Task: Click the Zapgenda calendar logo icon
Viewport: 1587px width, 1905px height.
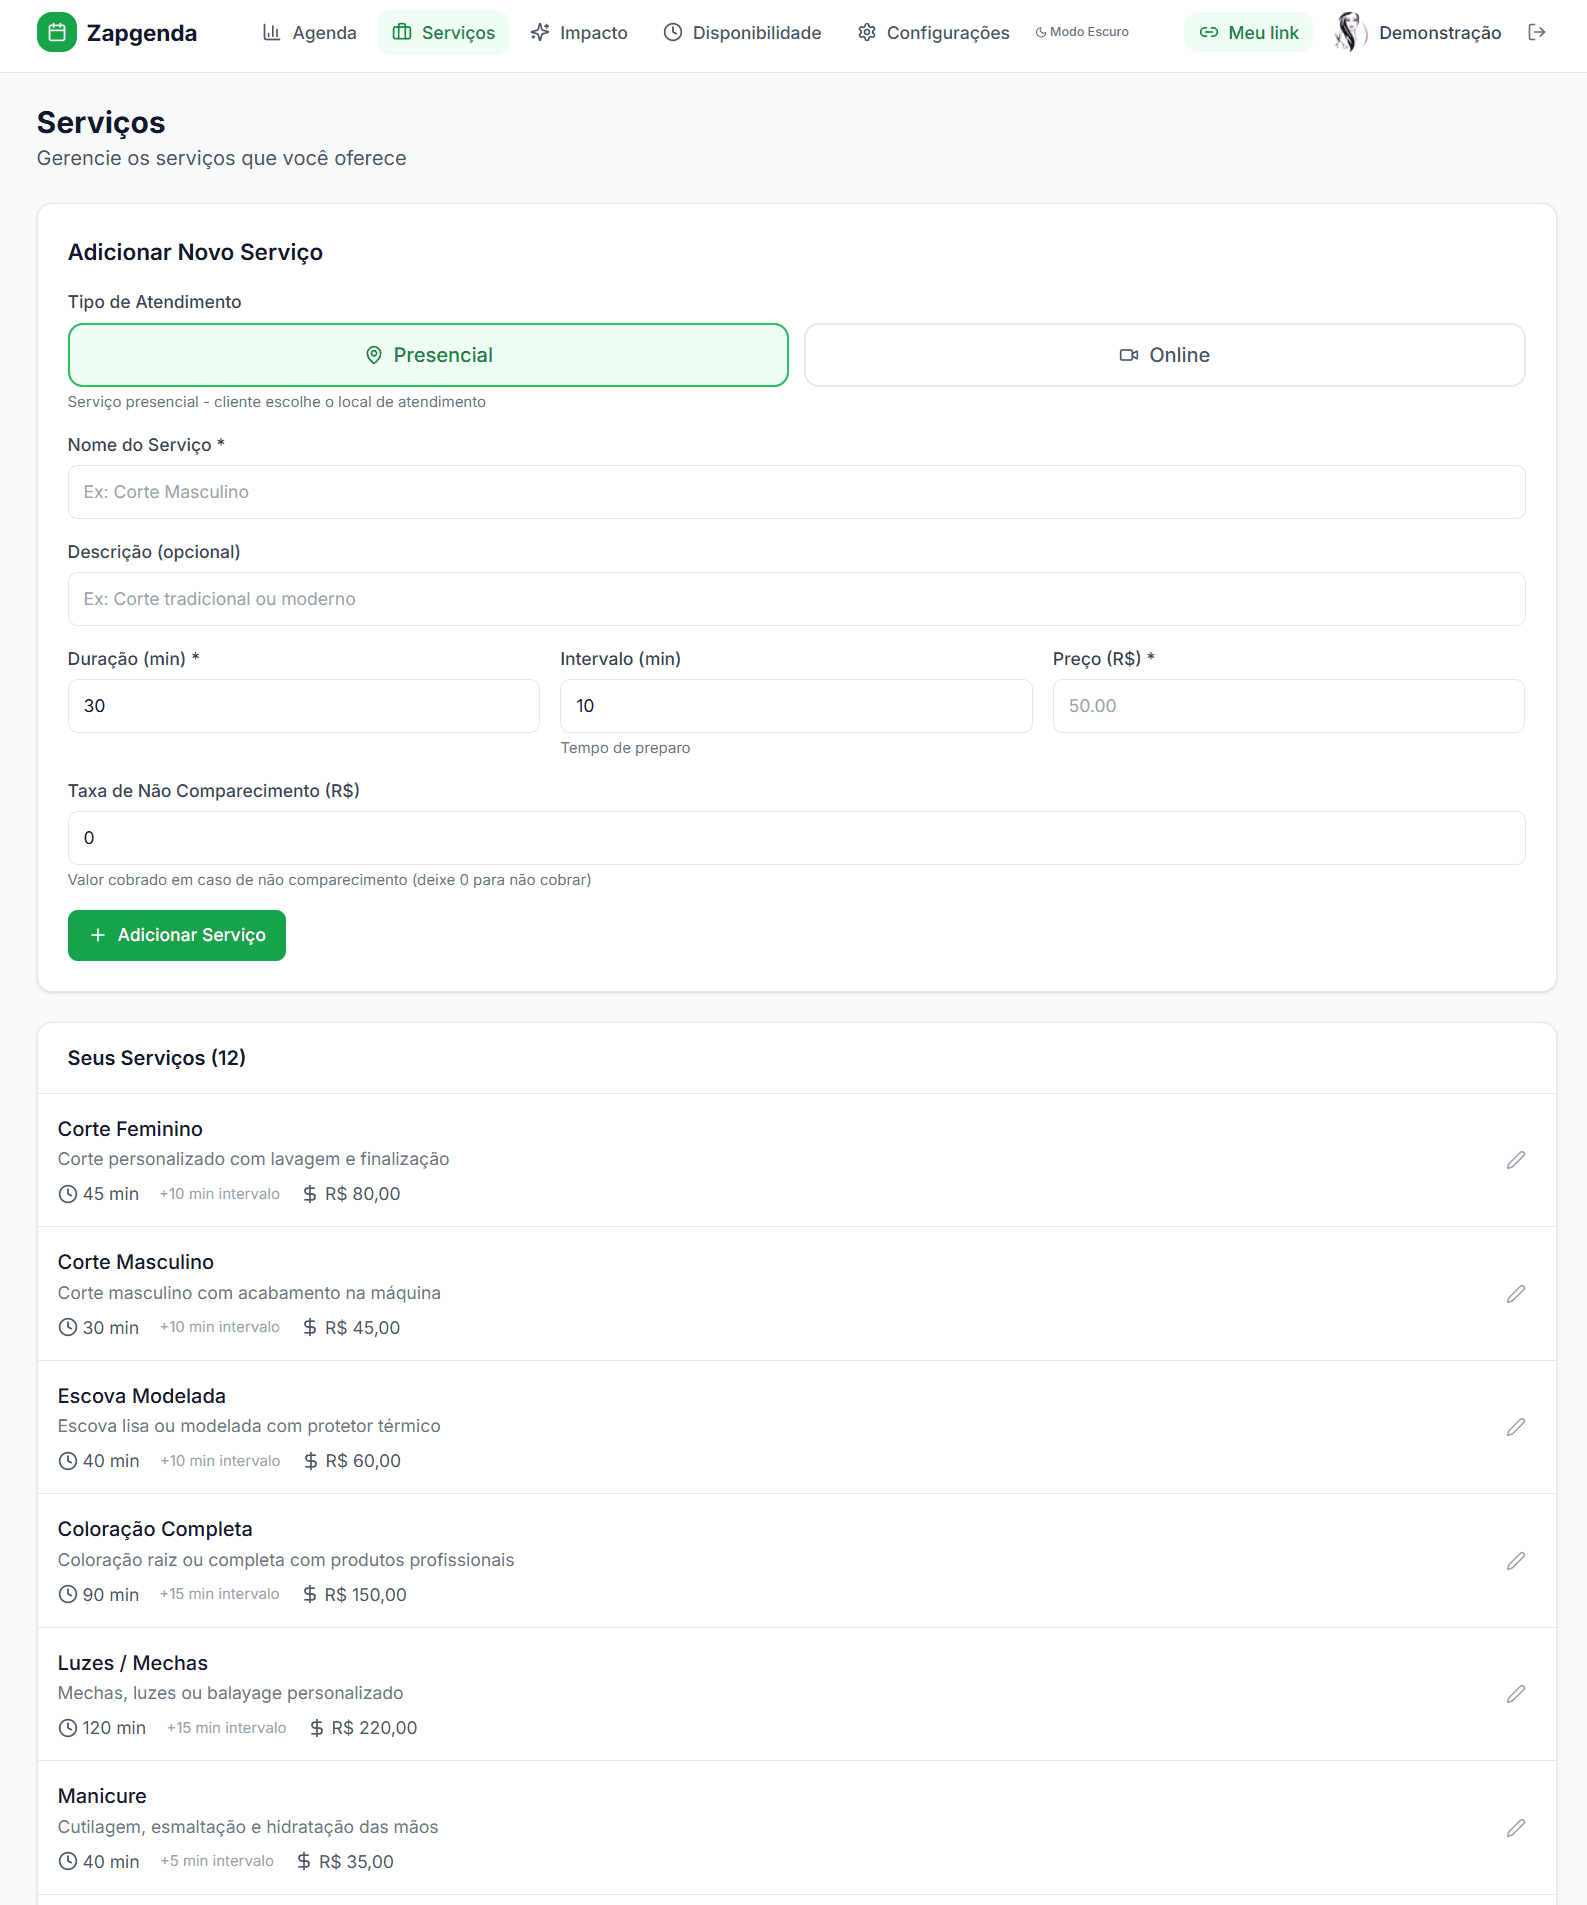Action: coord(57,32)
